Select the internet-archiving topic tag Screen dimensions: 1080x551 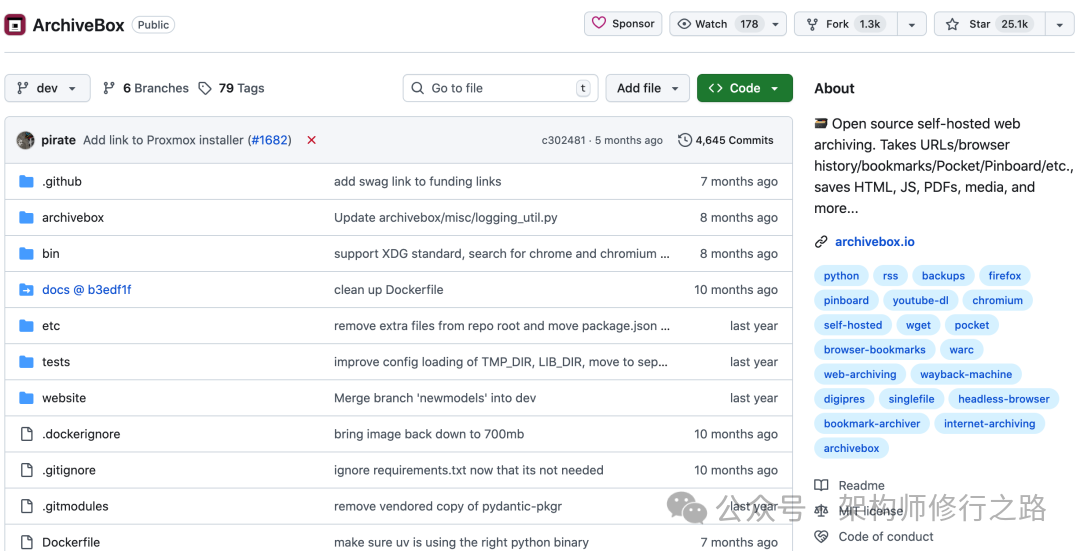990,424
